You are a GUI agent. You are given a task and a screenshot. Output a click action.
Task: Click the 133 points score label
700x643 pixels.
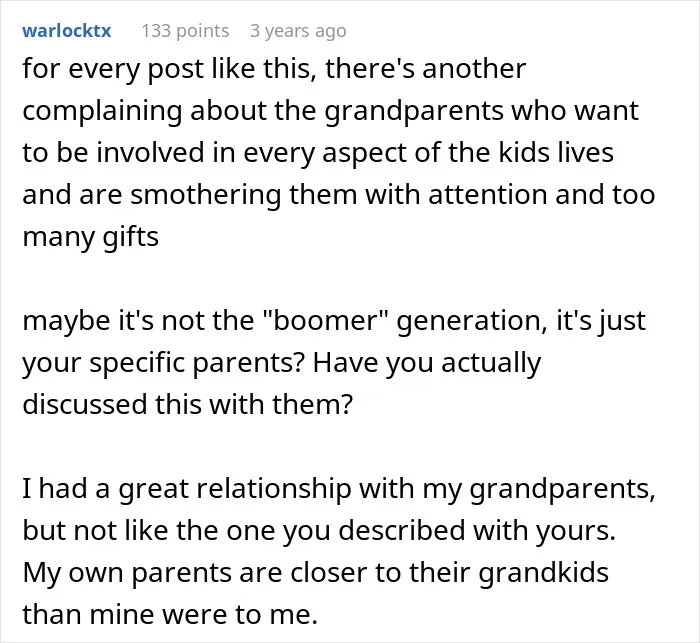pyautogui.click(x=185, y=31)
